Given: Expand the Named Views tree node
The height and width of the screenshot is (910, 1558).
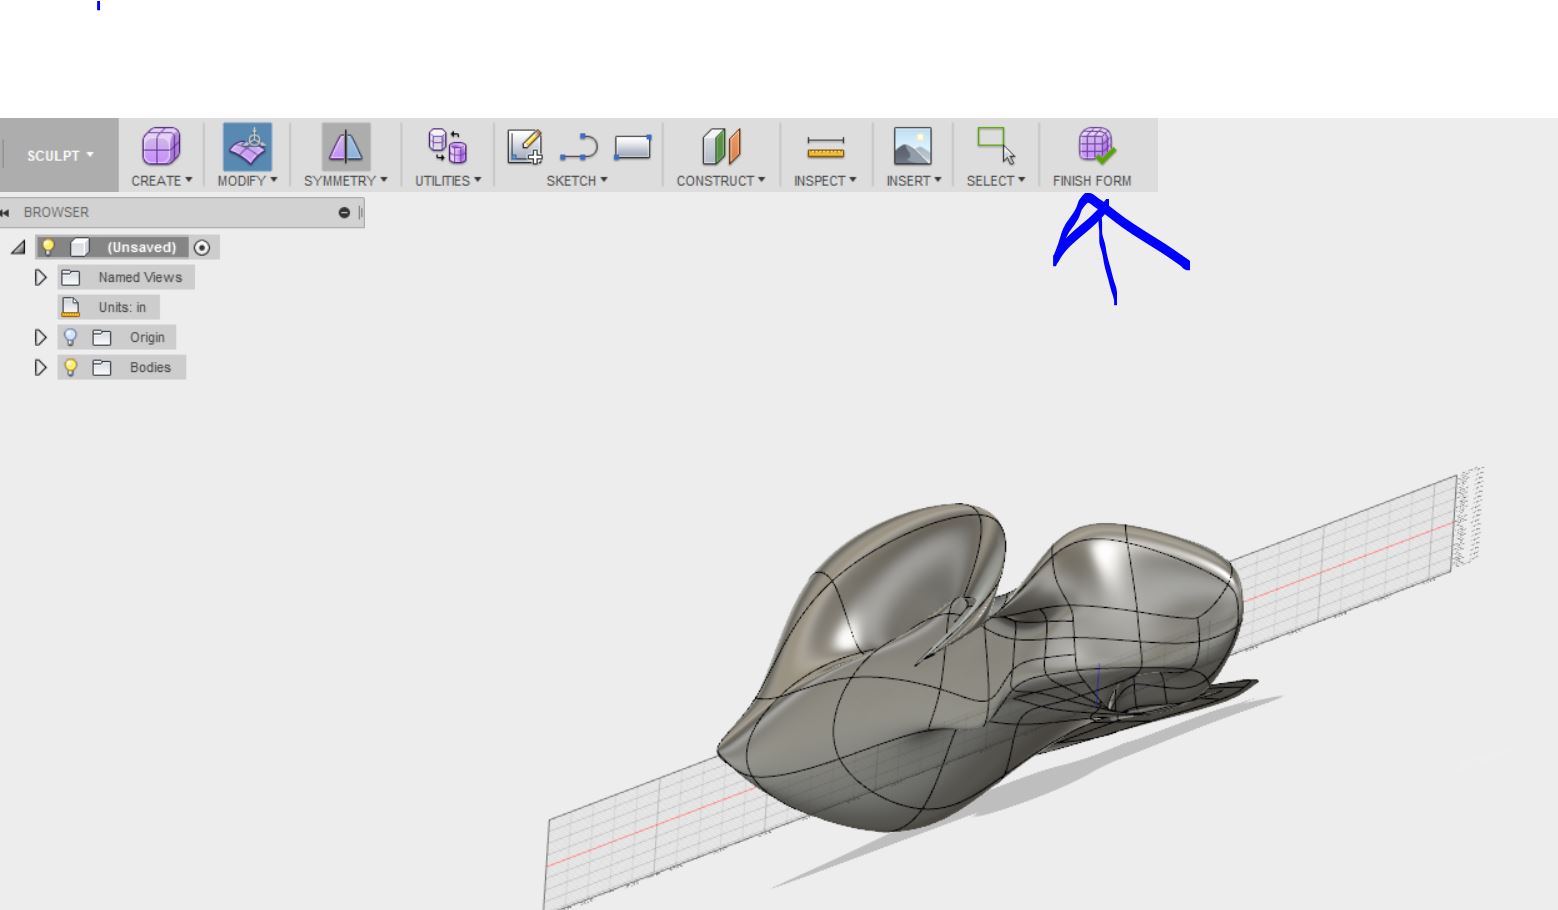Looking at the screenshot, I should tap(40, 277).
